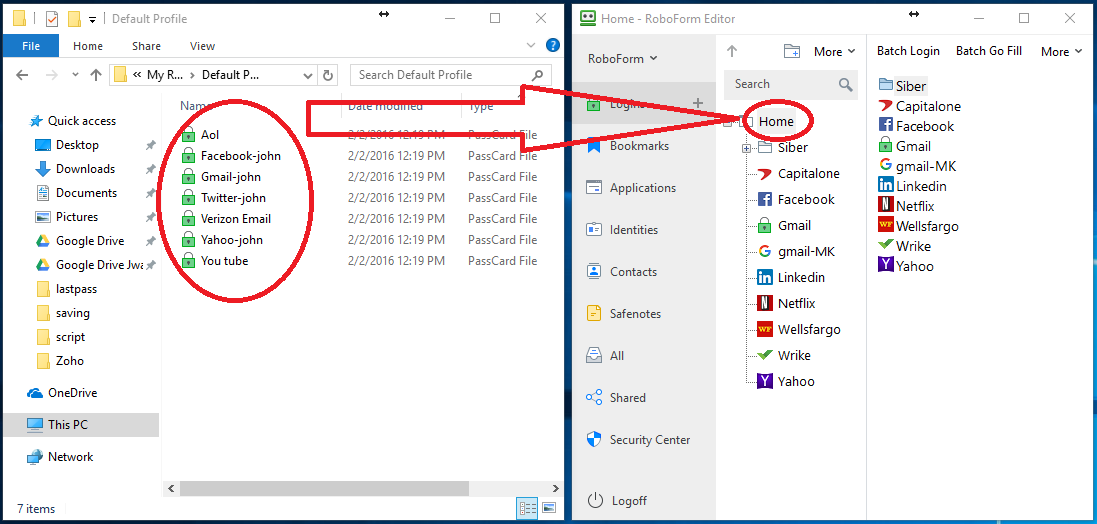Click Explorer up directory arrow
The image size is (1097, 524).
[97, 76]
